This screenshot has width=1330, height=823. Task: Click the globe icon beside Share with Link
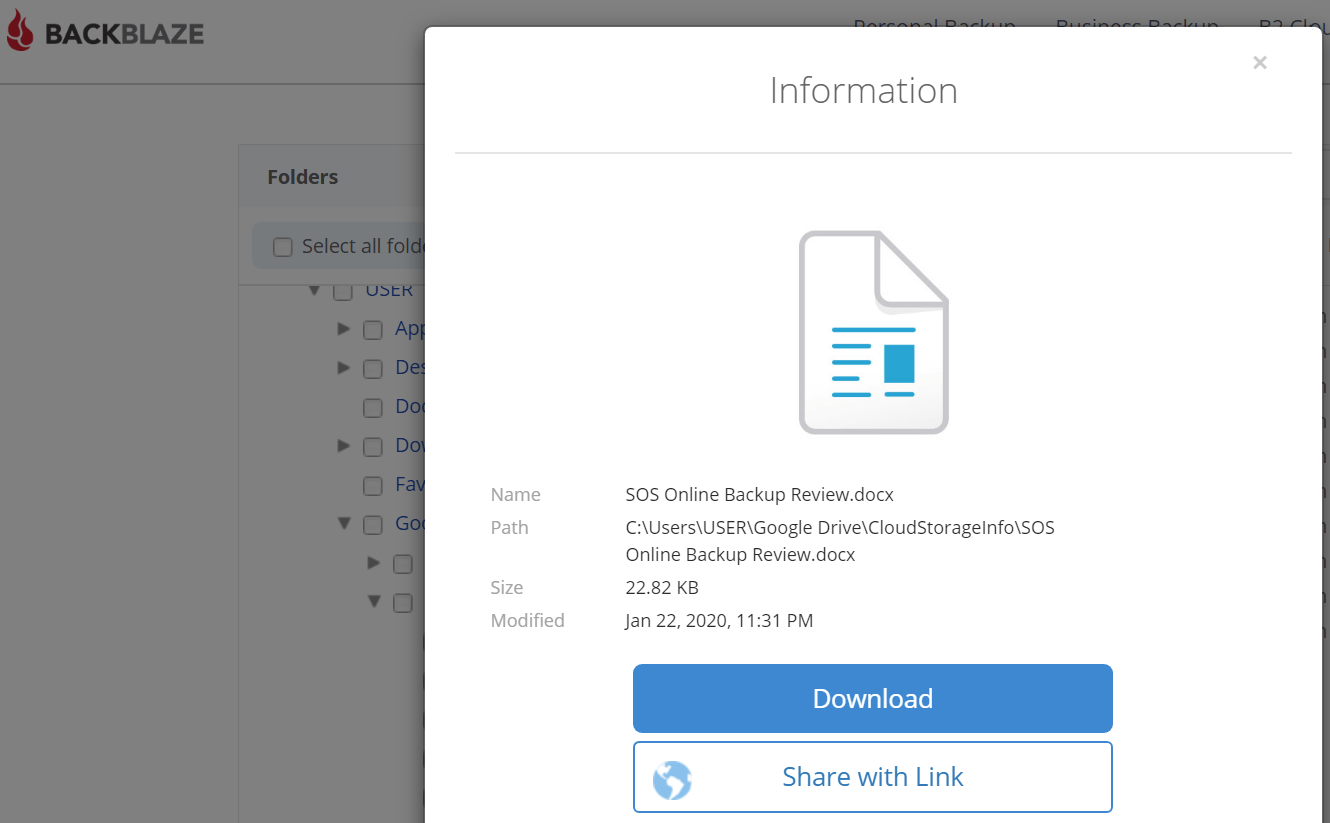point(672,777)
